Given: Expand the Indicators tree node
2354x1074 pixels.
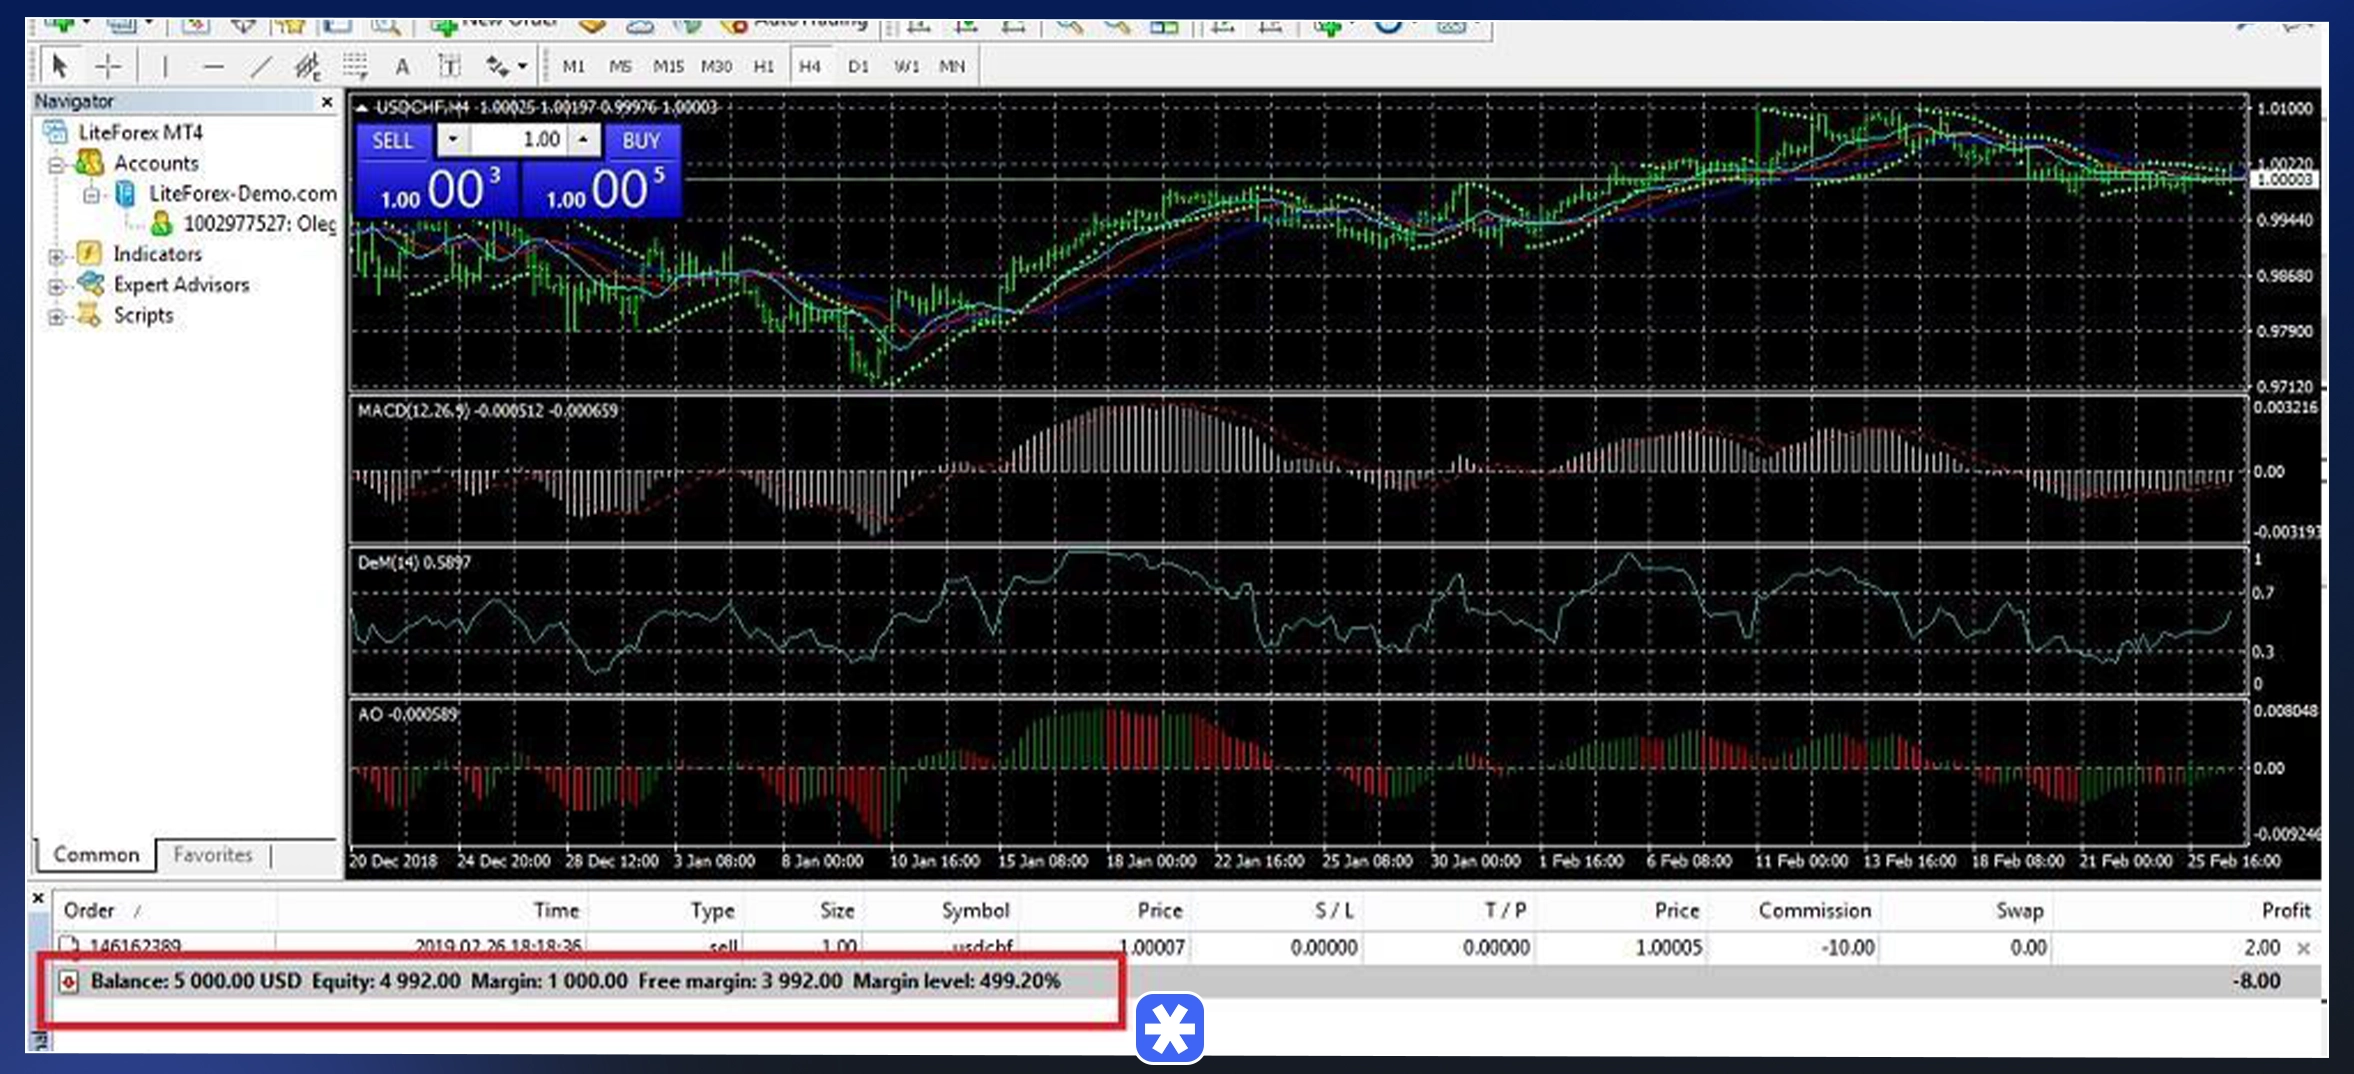Looking at the screenshot, I should pyautogui.click(x=56, y=256).
